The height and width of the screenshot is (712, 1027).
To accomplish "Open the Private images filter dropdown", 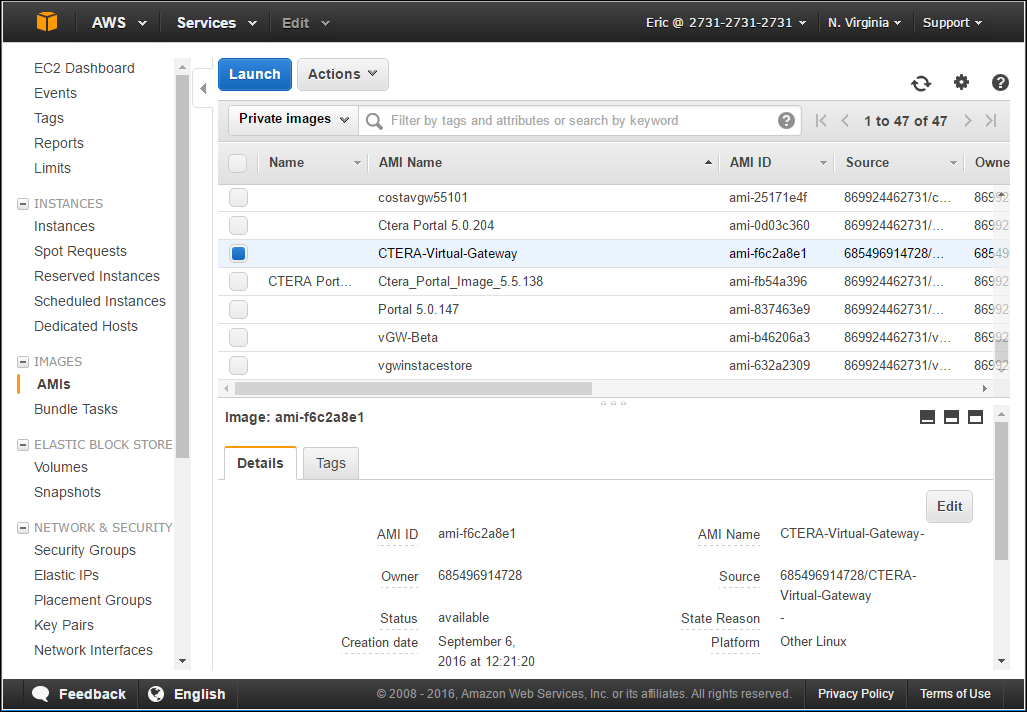I will tap(293, 119).
